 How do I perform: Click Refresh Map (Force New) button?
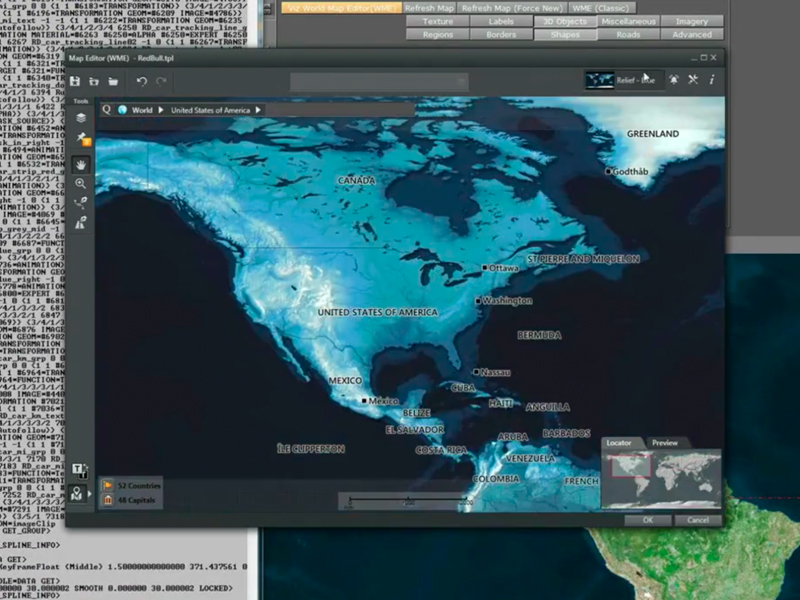[x=512, y=8]
